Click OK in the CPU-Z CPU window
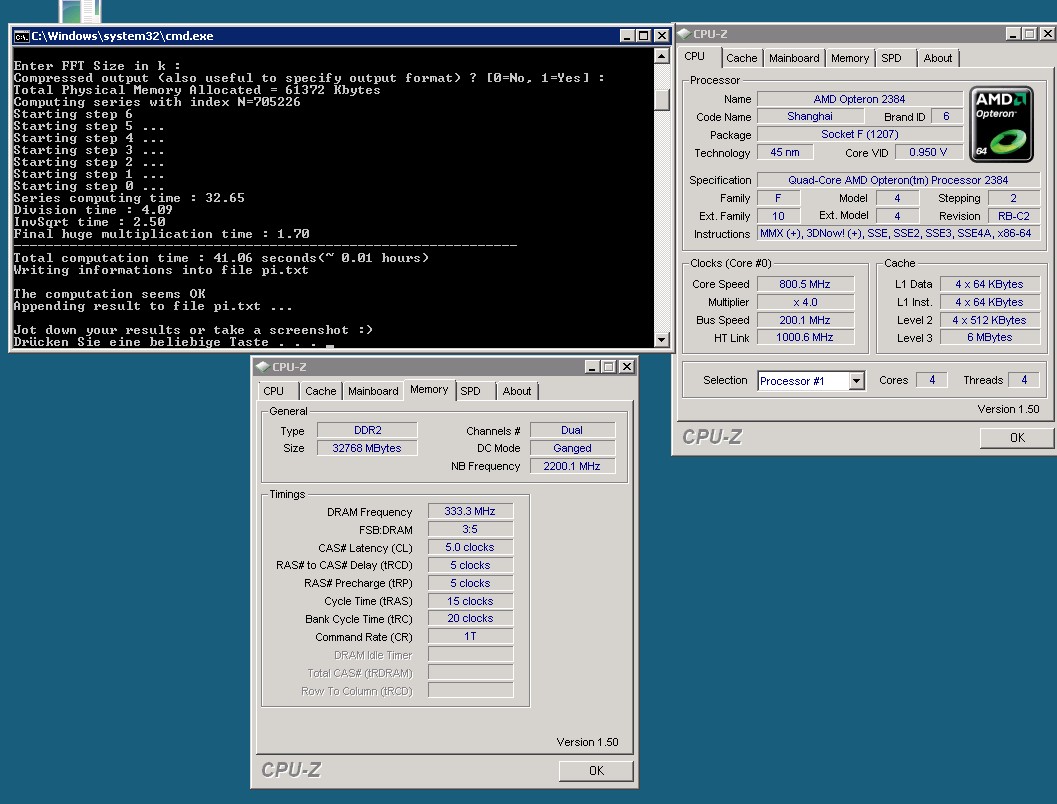This screenshot has width=1057, height=804. coord(1017,437)
